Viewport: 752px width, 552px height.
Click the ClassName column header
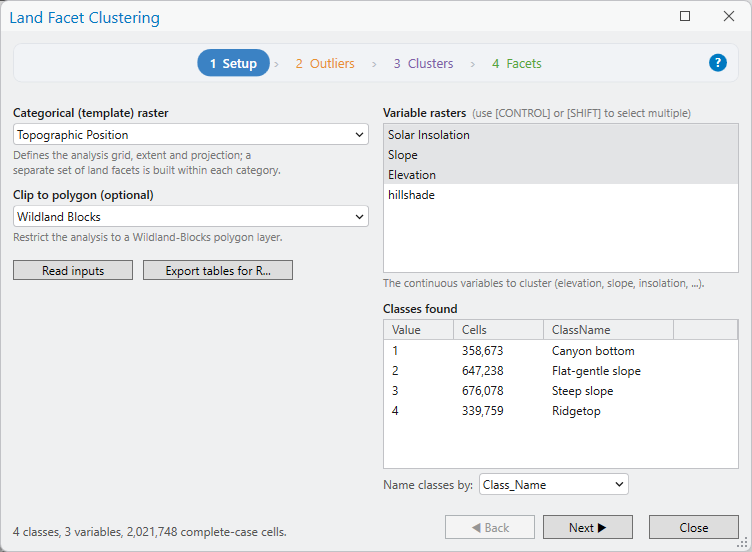(608, 330)
